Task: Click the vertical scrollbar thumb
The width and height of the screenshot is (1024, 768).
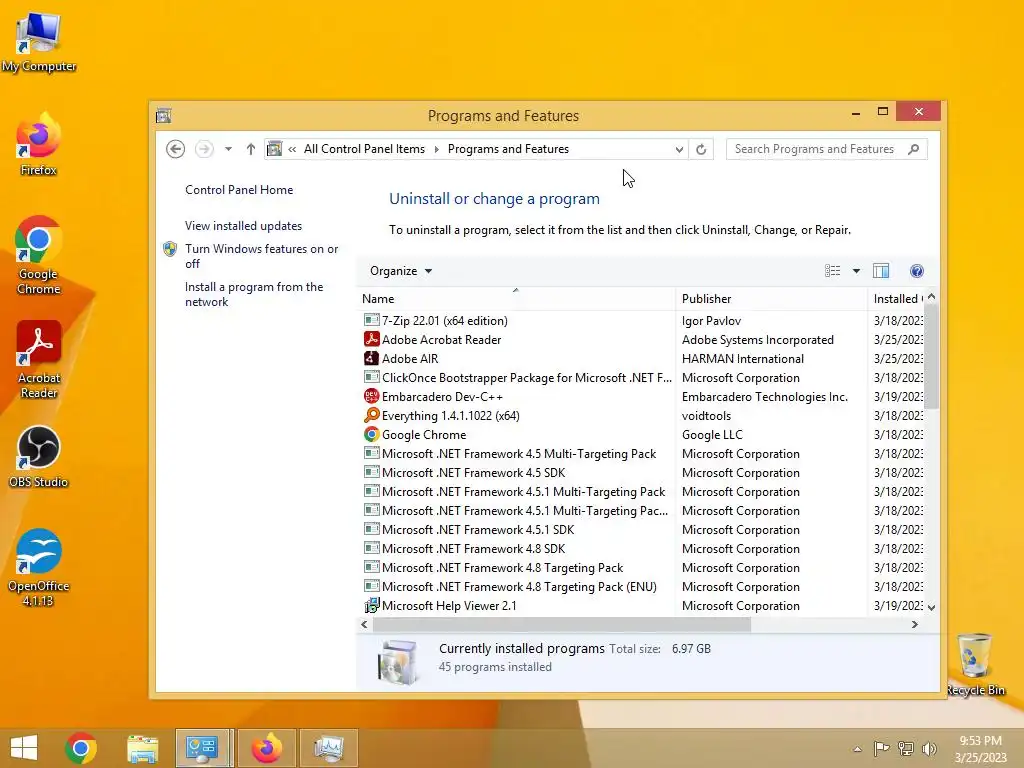Action: (932, 357)
